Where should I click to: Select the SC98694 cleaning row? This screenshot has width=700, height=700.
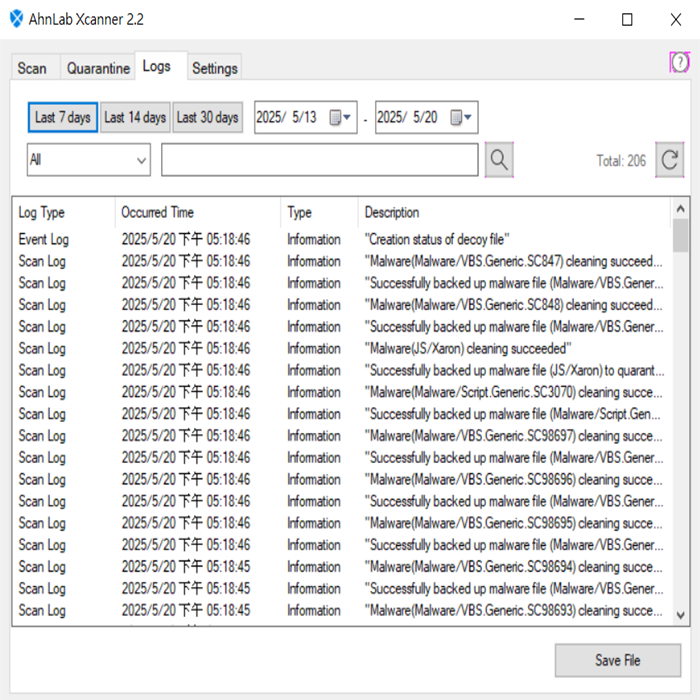[x=342, y=567]
